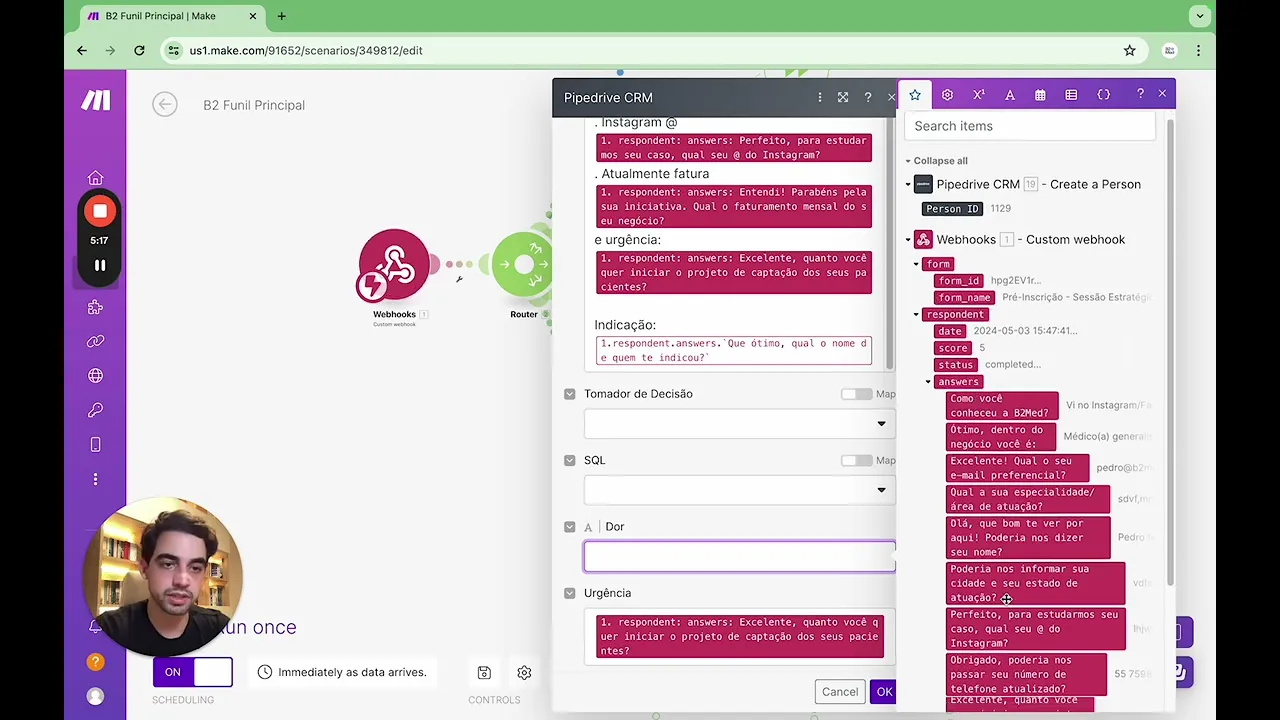Click OK in Pipedrive CRM dialog
The height and width of the screenshot is (720, 1280).
point(884,692)
